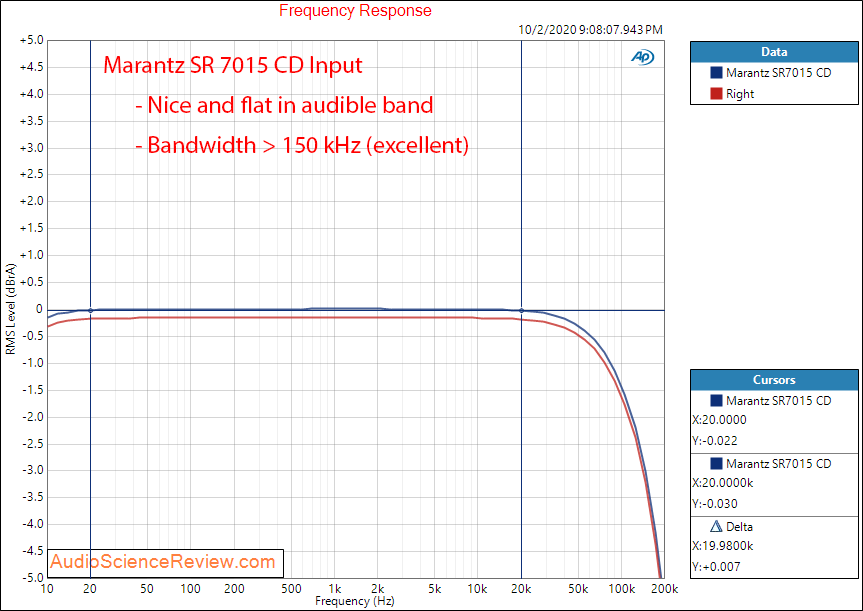Viewport: 863px width, 611px height.
Task: Click the Delta X:19.9800k value
Action: click(x=725, y=546)
